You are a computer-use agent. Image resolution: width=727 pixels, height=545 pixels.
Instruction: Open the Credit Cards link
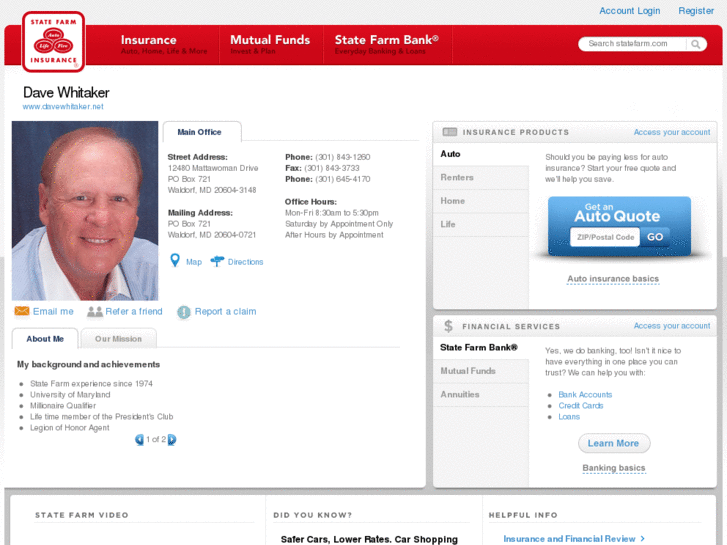pos(580,405)
